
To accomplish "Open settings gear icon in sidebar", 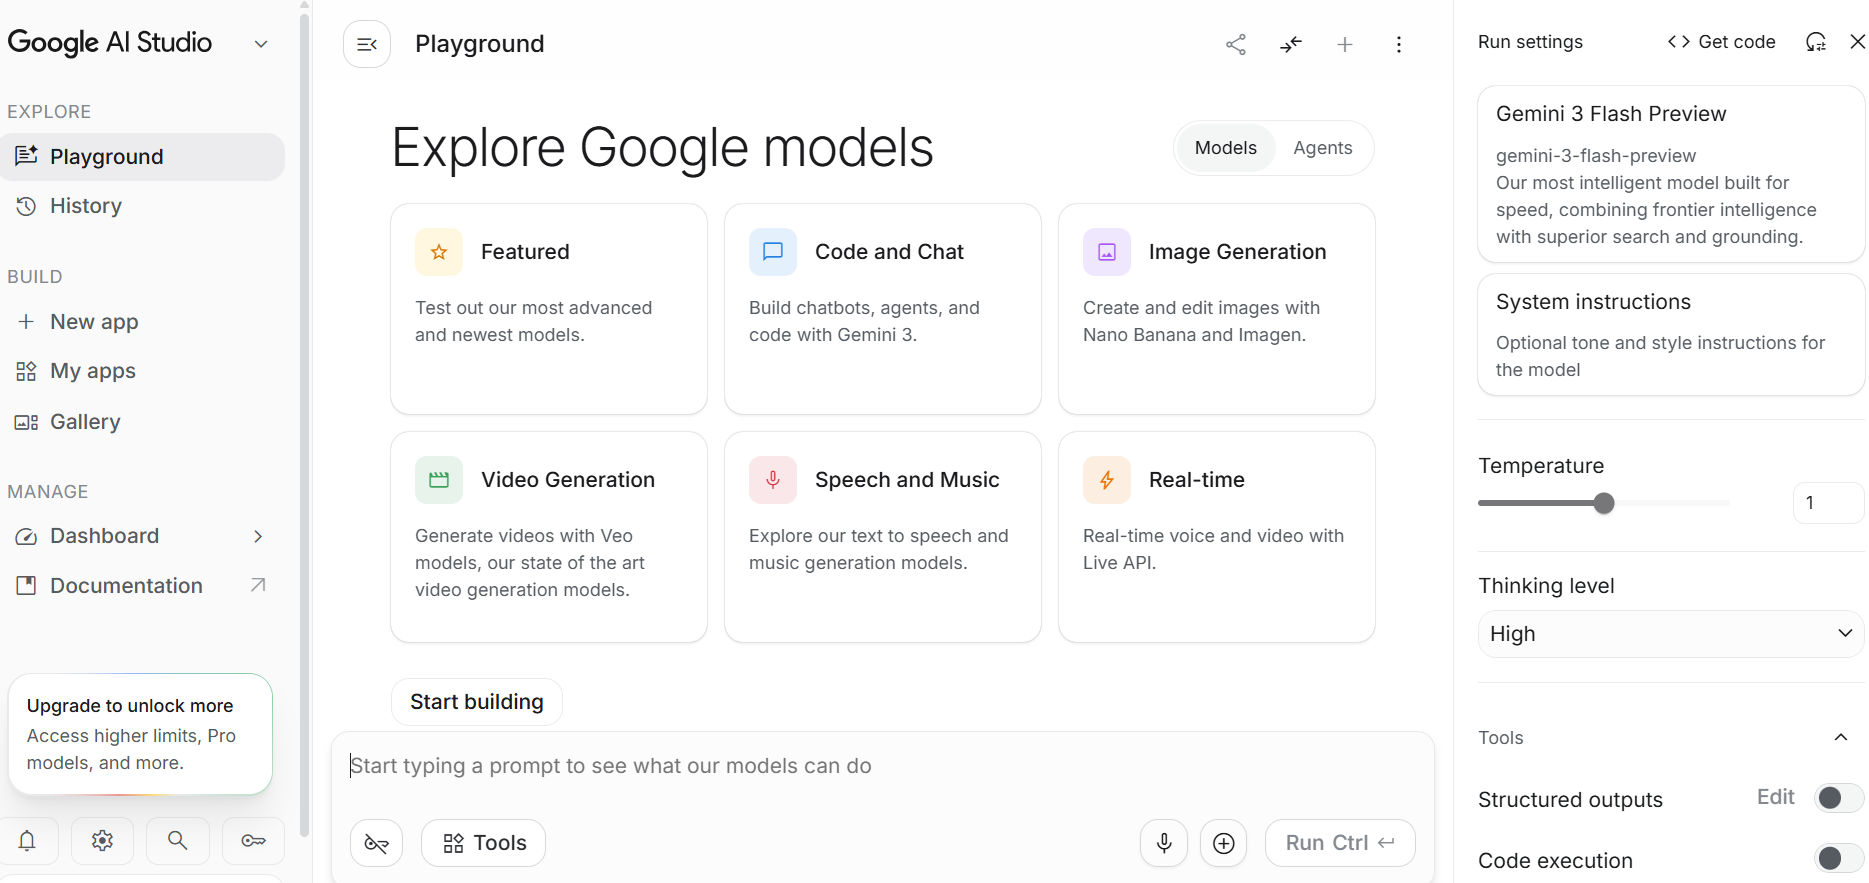I will (x=102, y=841).
